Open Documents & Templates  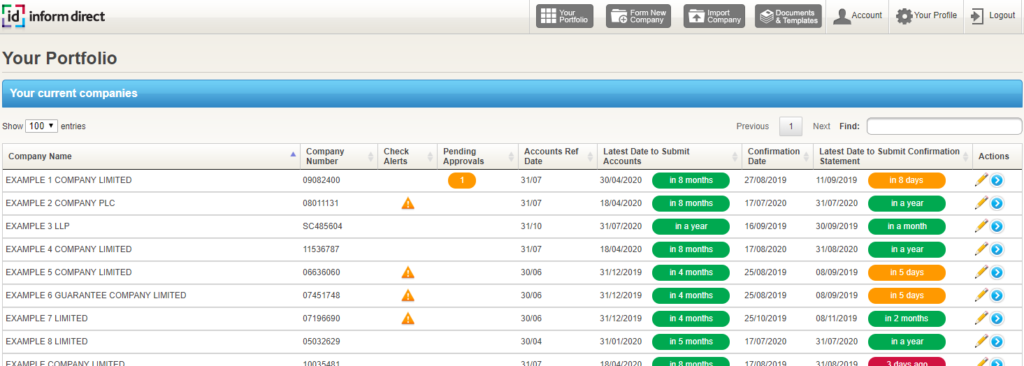tap(788, 16)
